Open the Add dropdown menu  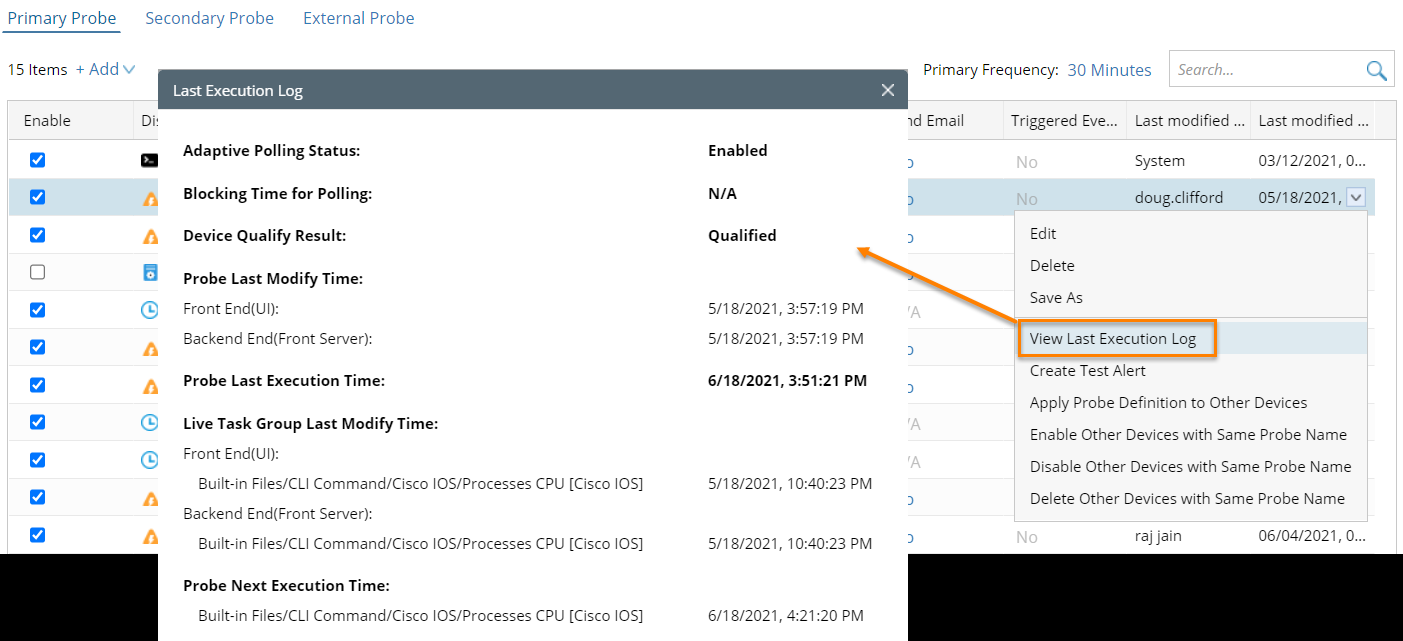coord(105,70)
